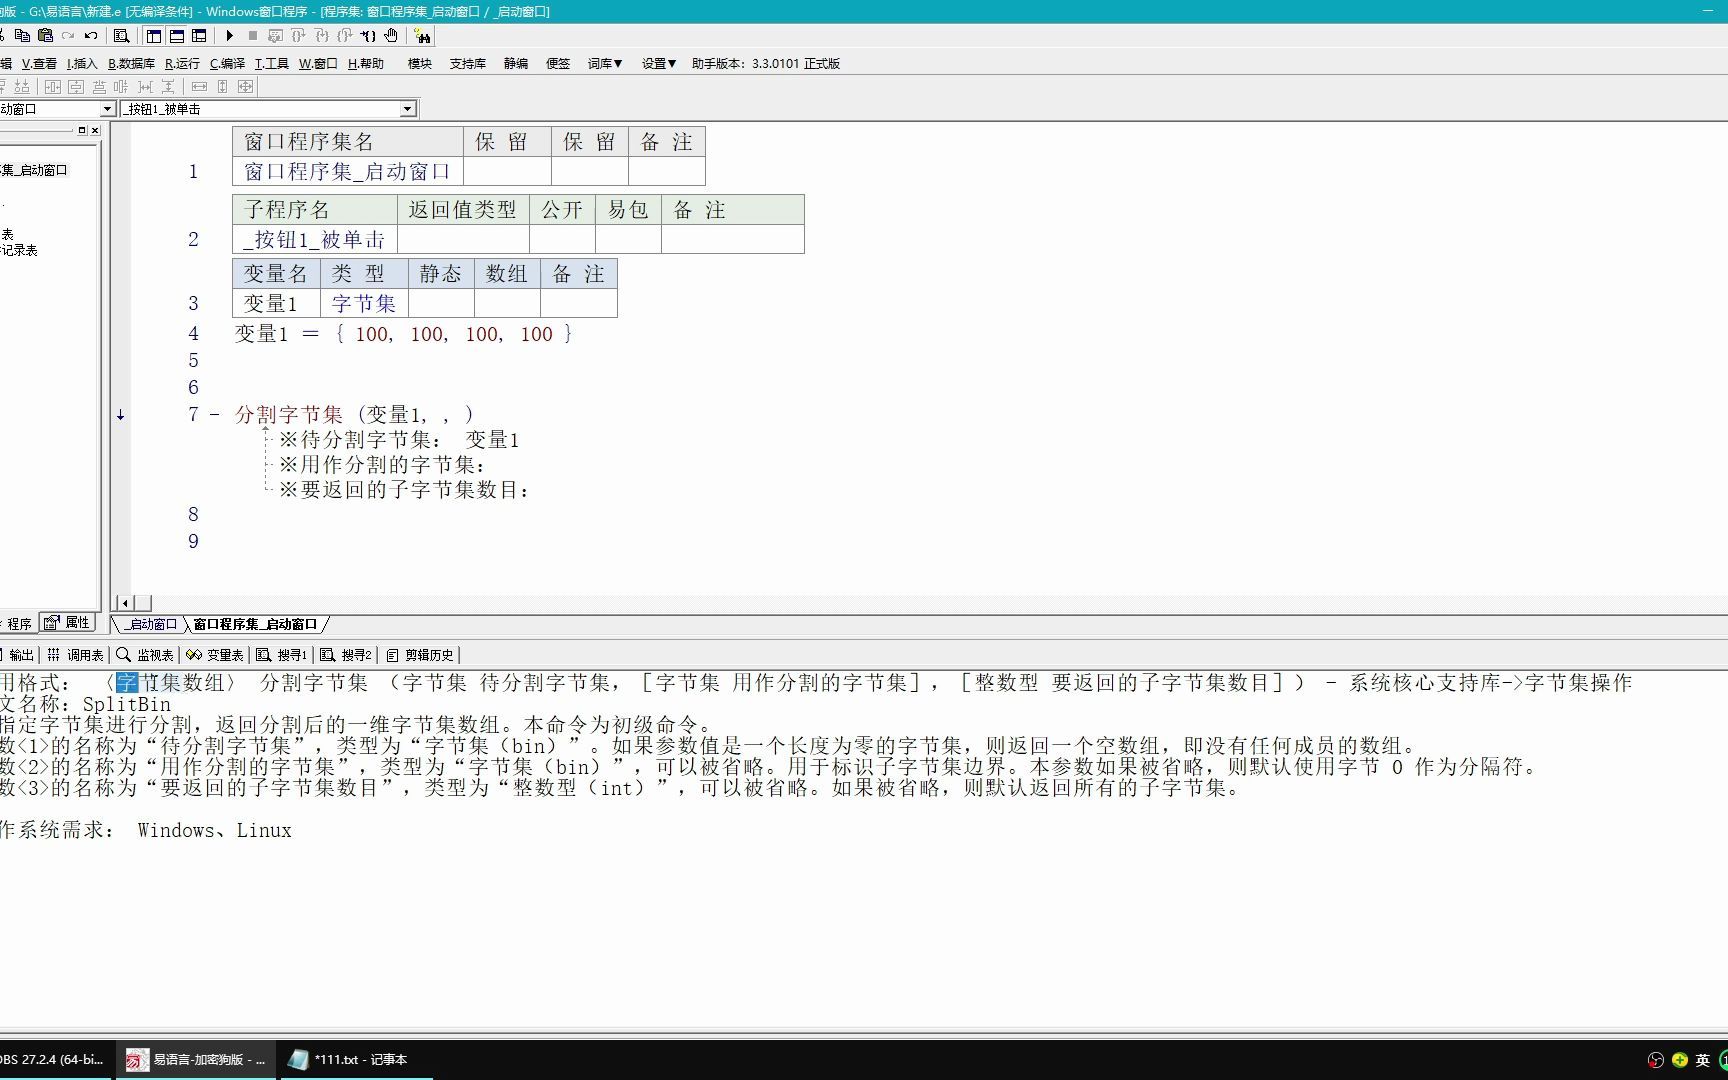Expand the 词库 dropdown
The image size is (1728, 1080).
(605, 63)
